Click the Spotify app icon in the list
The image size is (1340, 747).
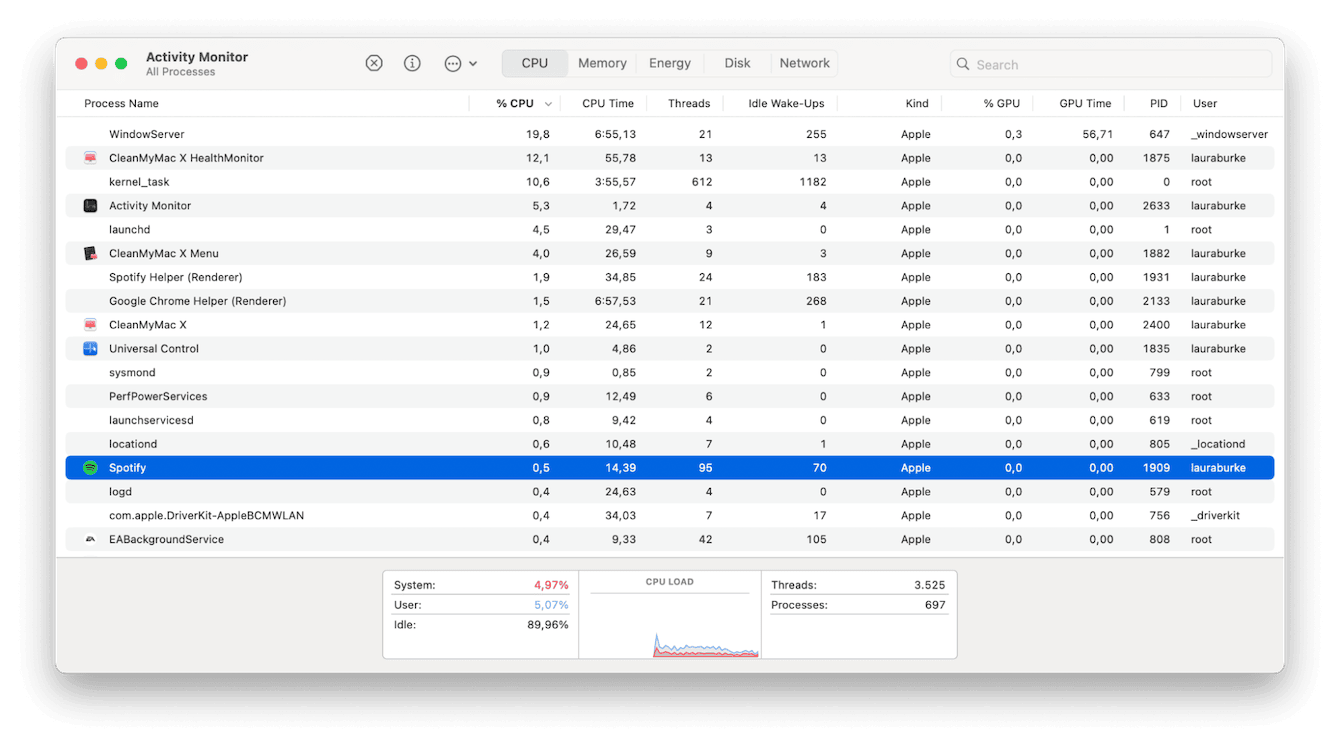click(90, 468)
